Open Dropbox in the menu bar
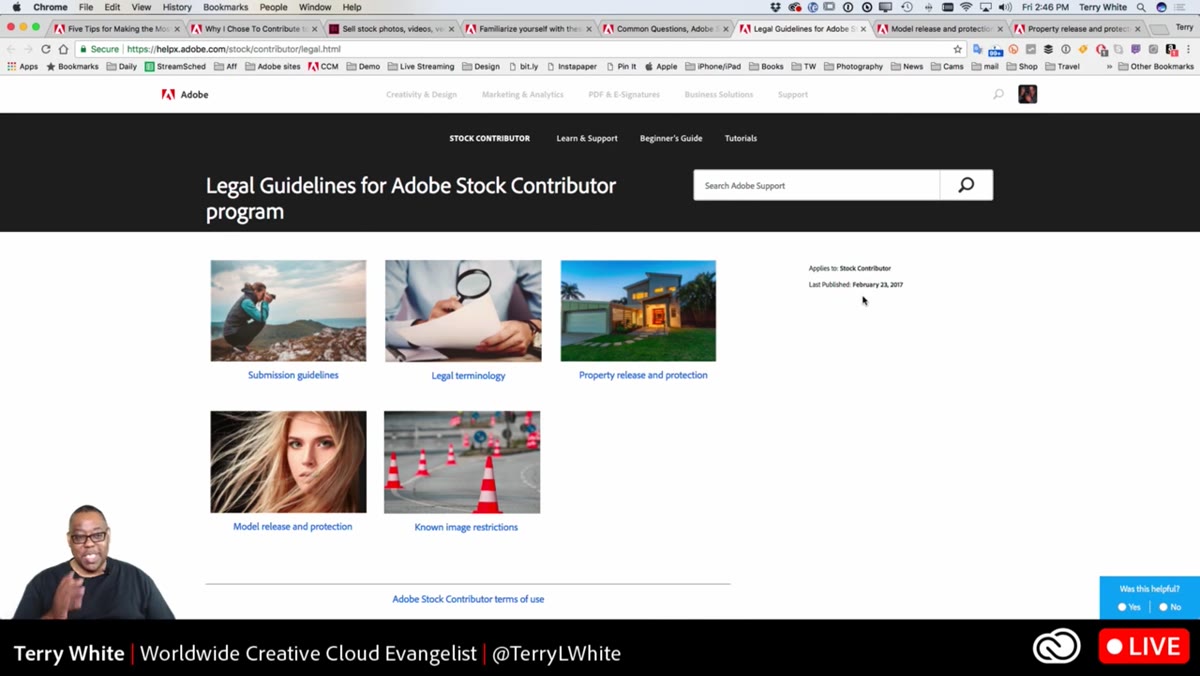This screenshot has width=1200, height=676. point(775,7)
